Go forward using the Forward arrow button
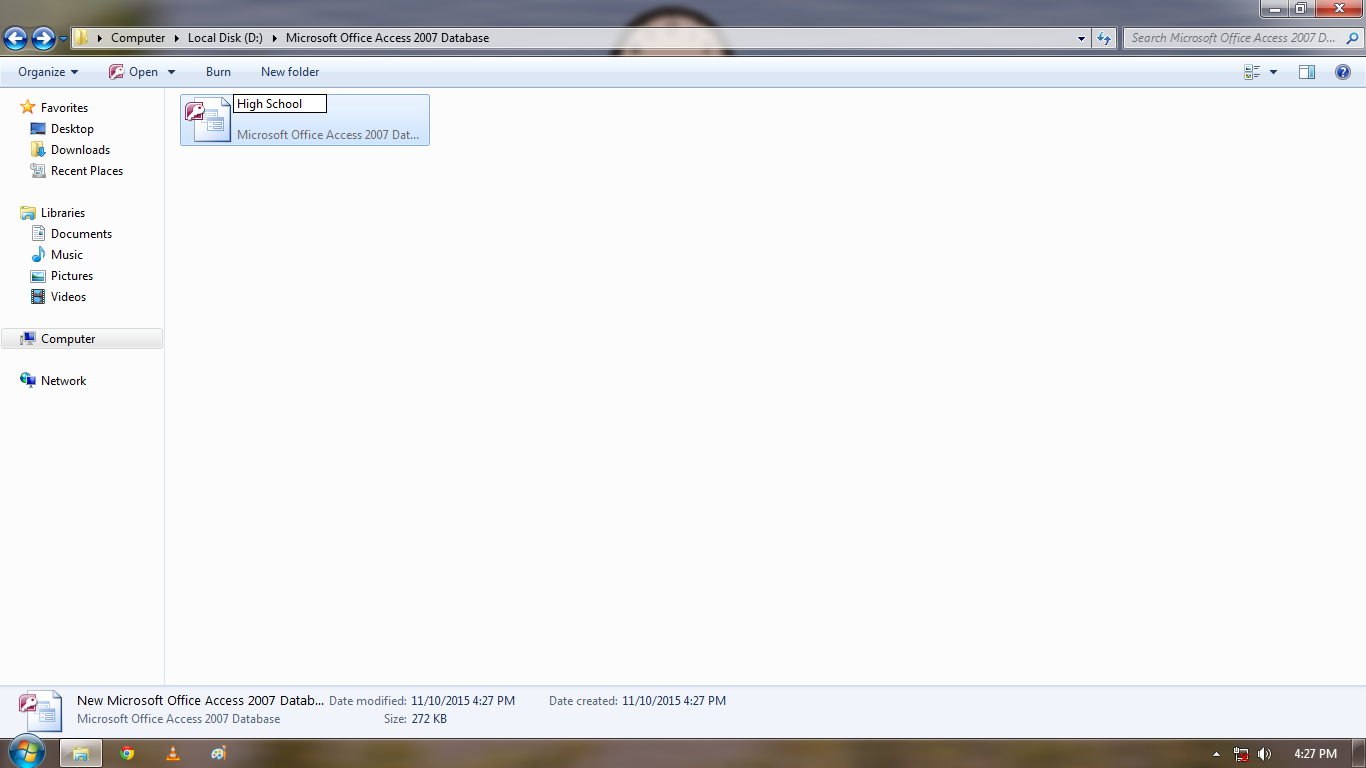The width and height of the screenshot is (1366, 768). pyautogui.click(x=43, y=38)
